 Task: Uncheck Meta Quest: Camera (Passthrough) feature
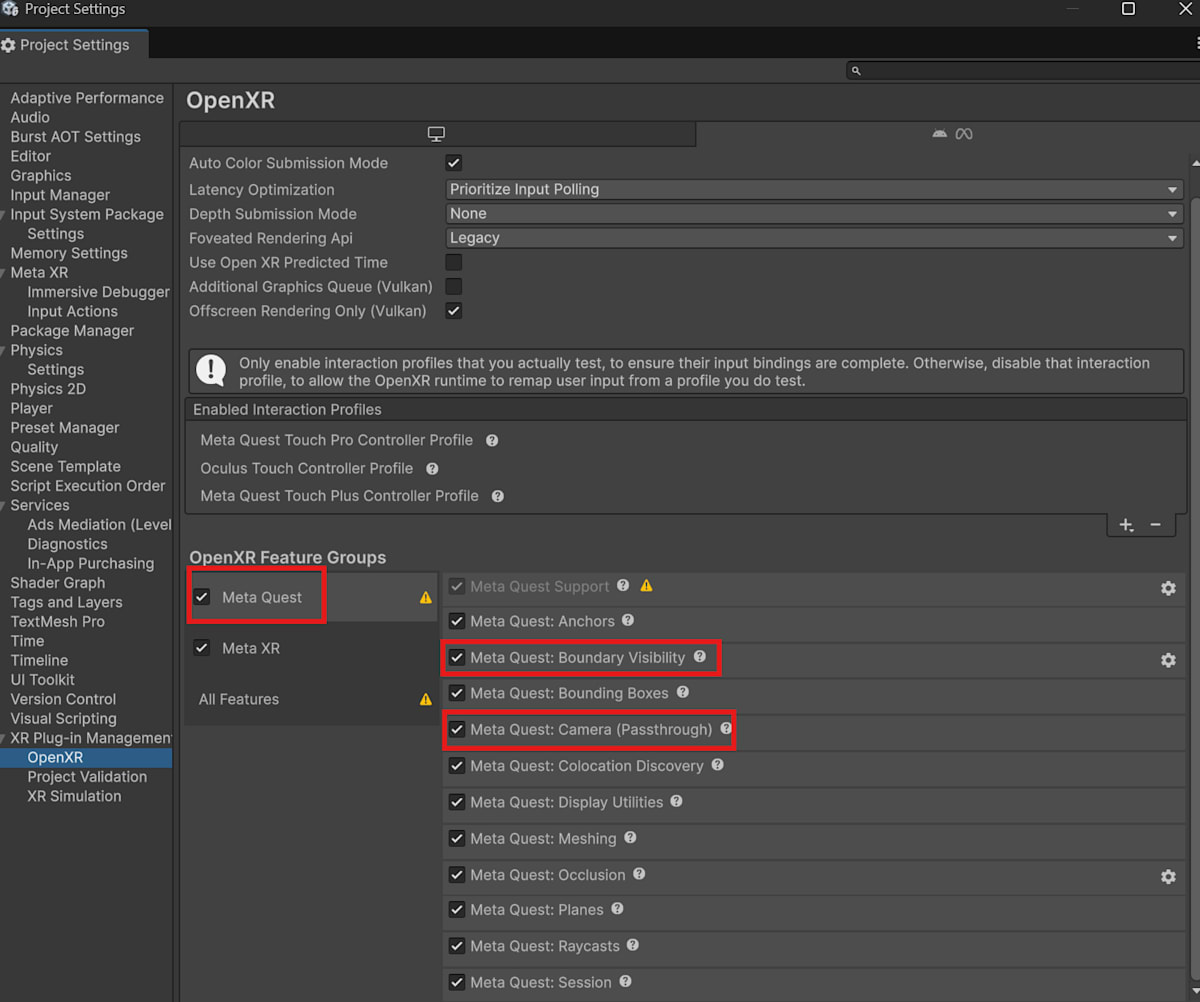coord(457,729)
